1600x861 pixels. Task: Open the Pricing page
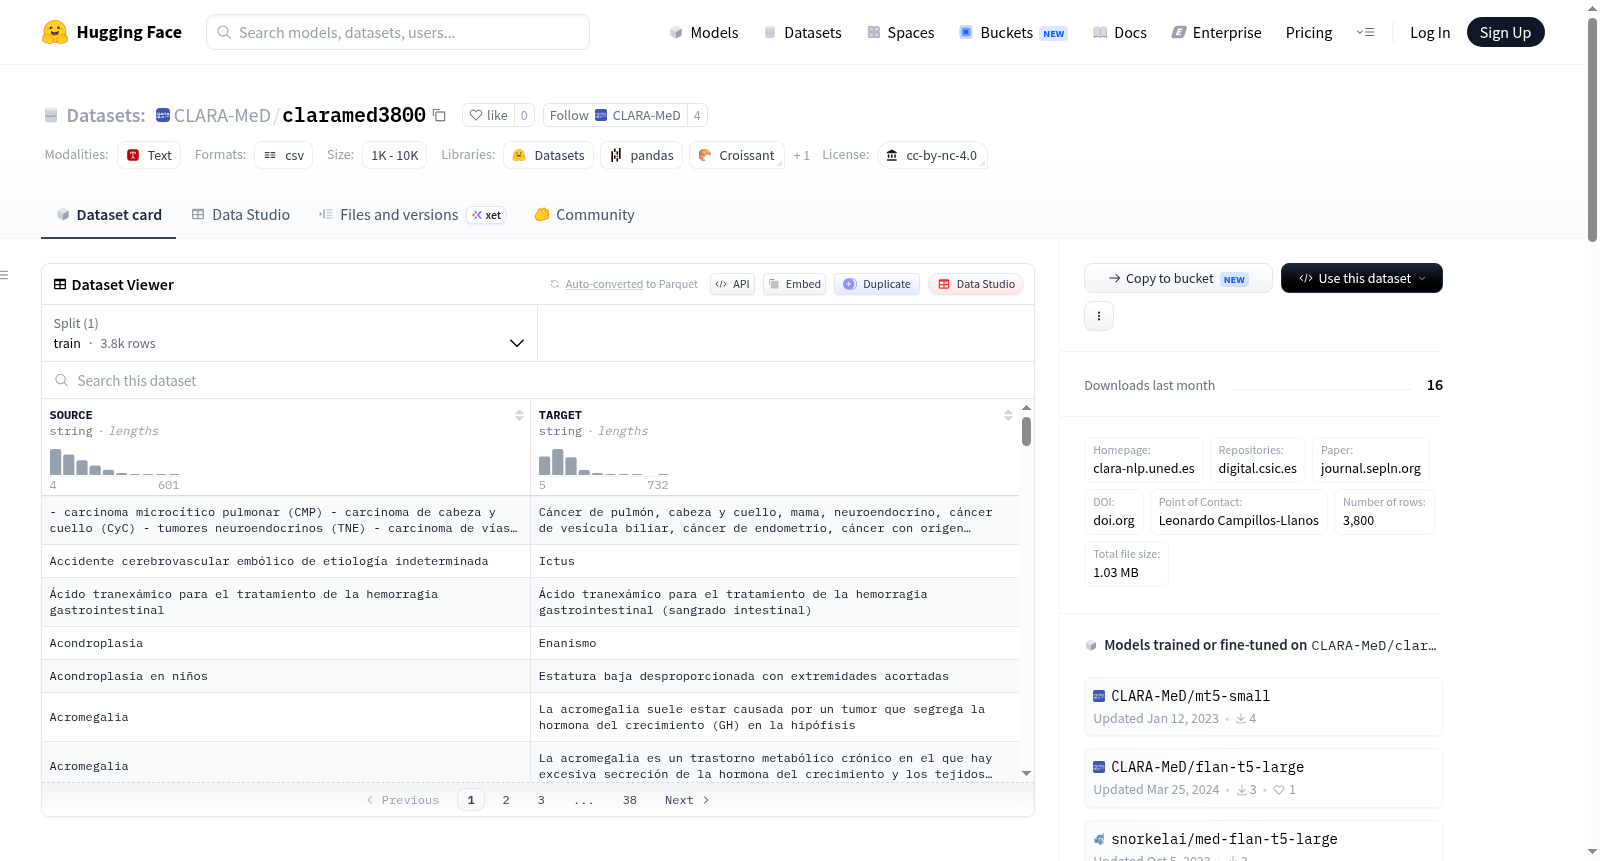point(1309,32)
